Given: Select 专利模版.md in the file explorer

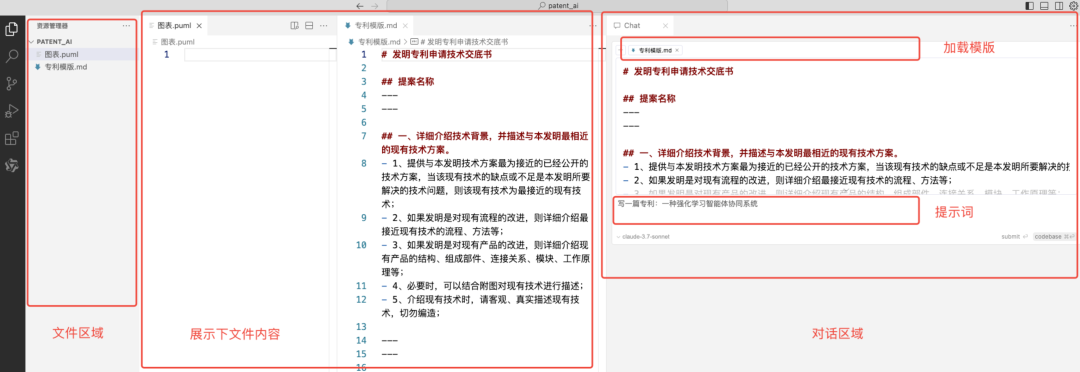Looking at the screenshot, I should (x=81, y=67).
